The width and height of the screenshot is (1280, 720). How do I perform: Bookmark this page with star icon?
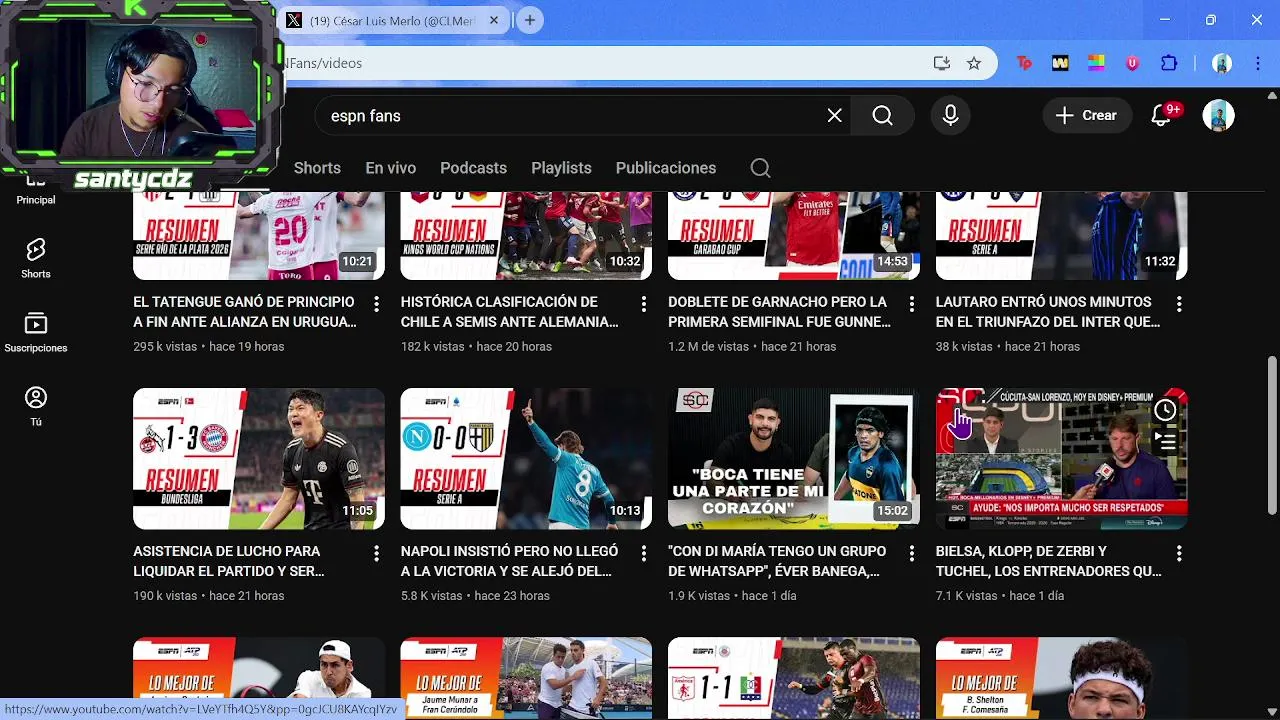tap(974, 63)
